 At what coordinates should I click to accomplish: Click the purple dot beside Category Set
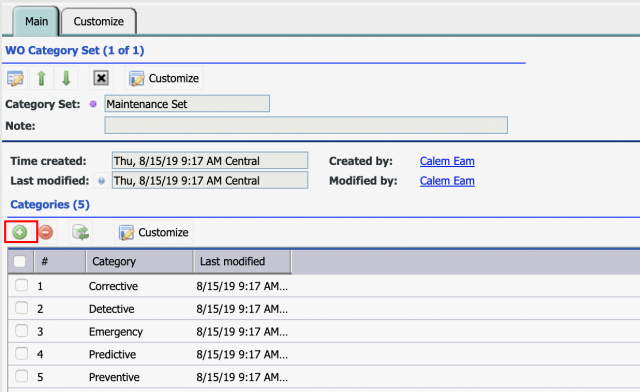point(93,104)
